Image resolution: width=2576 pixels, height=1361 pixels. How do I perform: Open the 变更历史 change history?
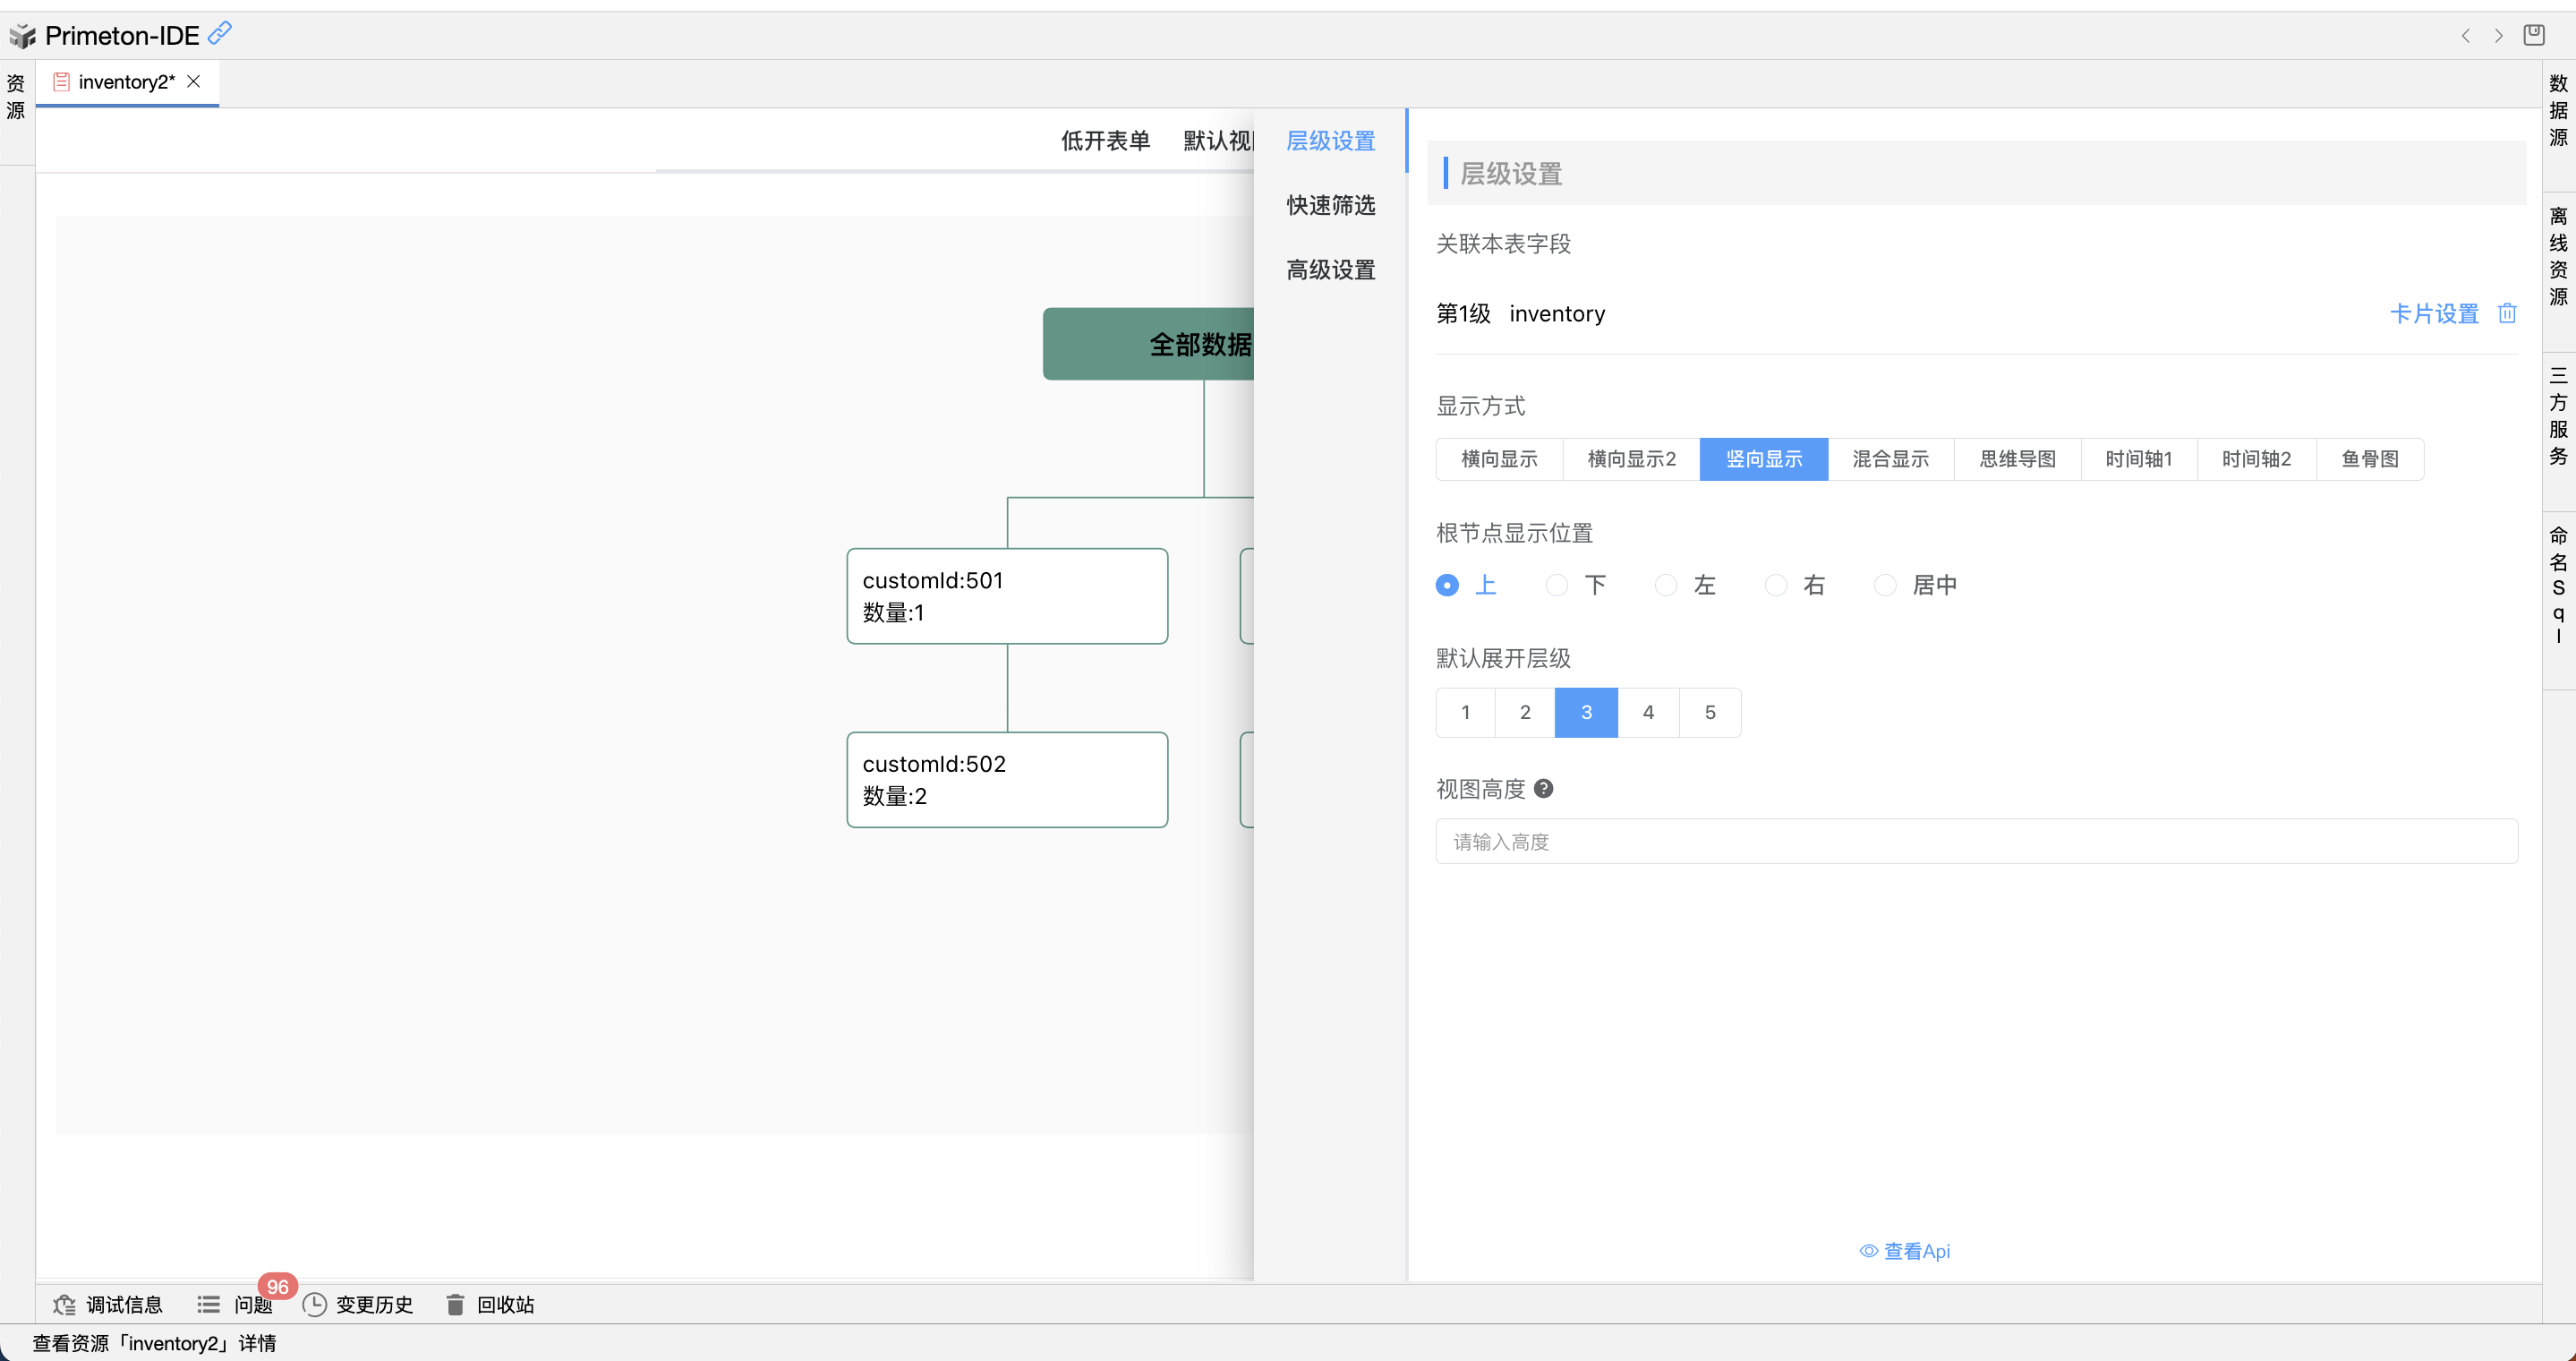(358, 1304)
